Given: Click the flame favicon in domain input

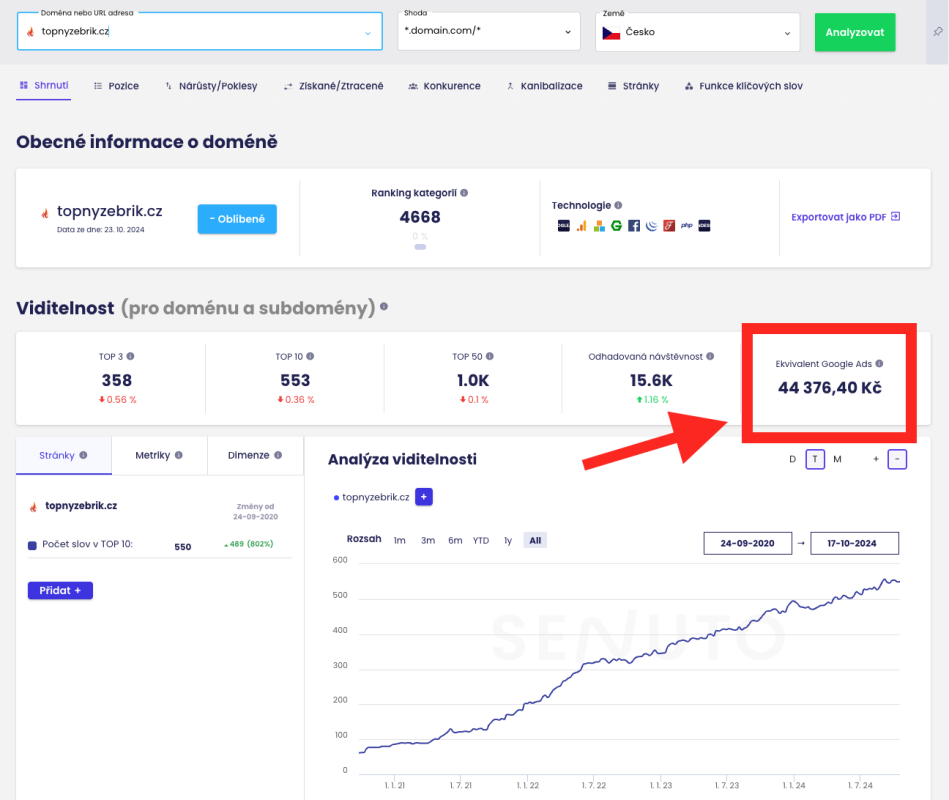Looking at the screenshot, I should (x=30, y=31).
